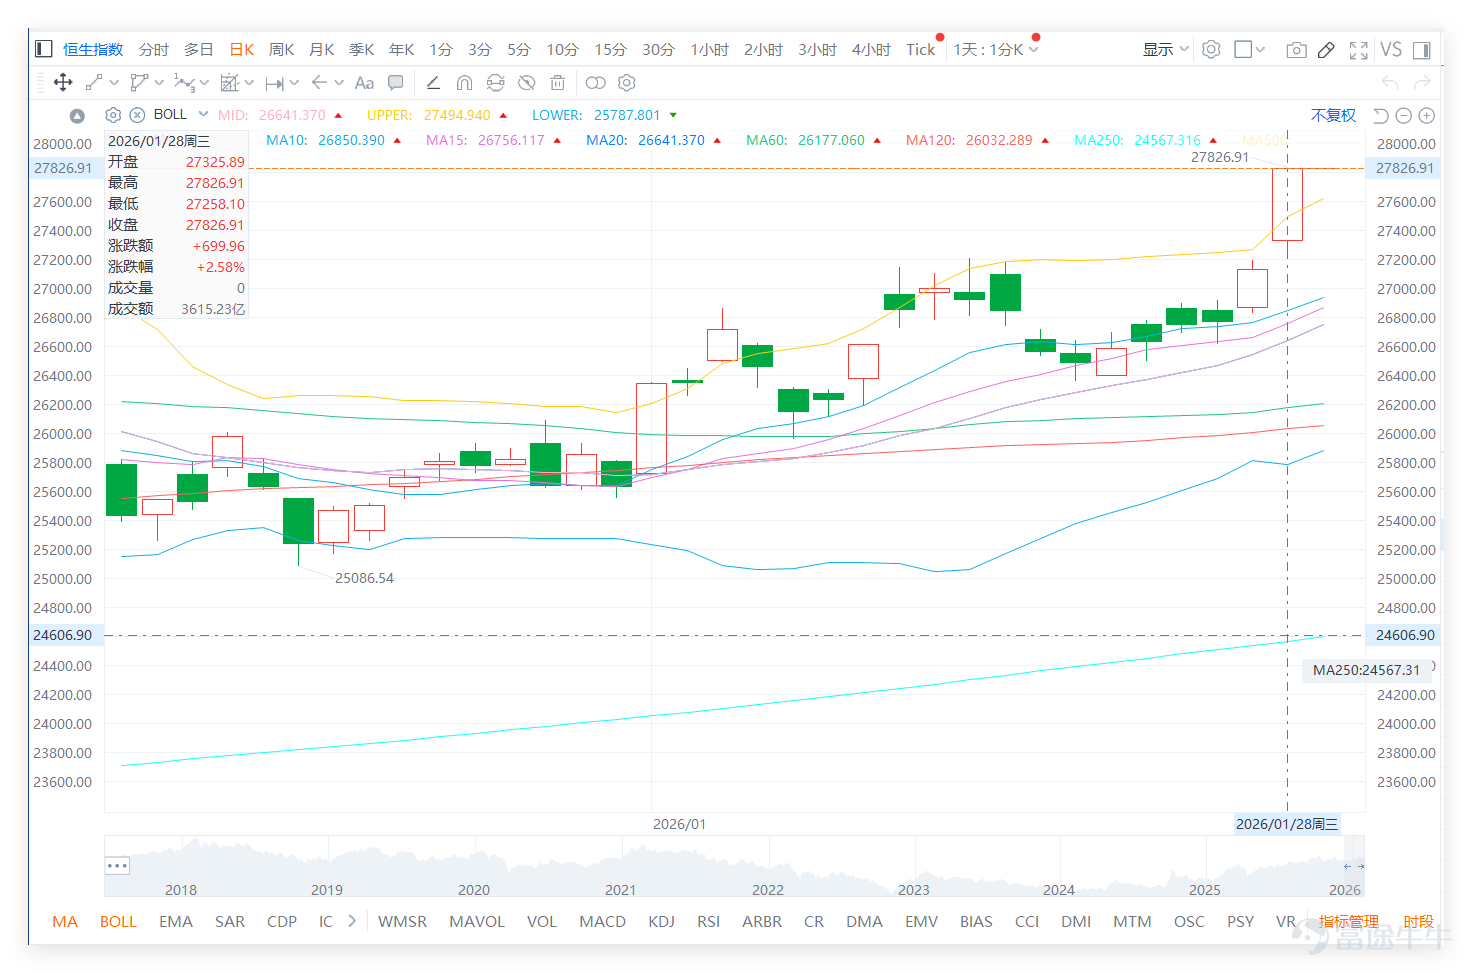Redo the last drawing action
Screen dimensions: 1472x973
1422,83
